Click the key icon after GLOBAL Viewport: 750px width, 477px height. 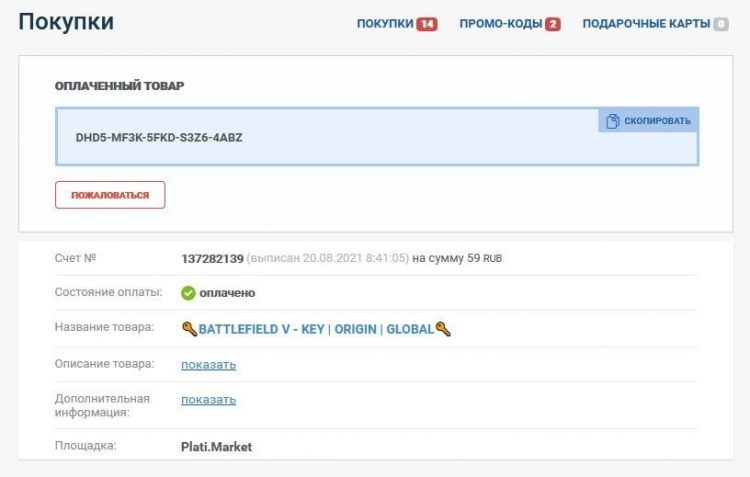(443, 329)
